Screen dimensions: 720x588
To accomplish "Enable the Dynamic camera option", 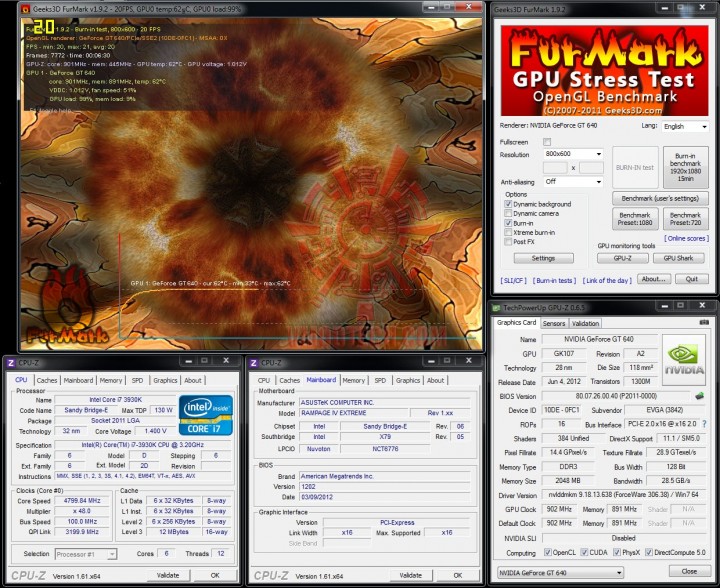I will (508, 213).
